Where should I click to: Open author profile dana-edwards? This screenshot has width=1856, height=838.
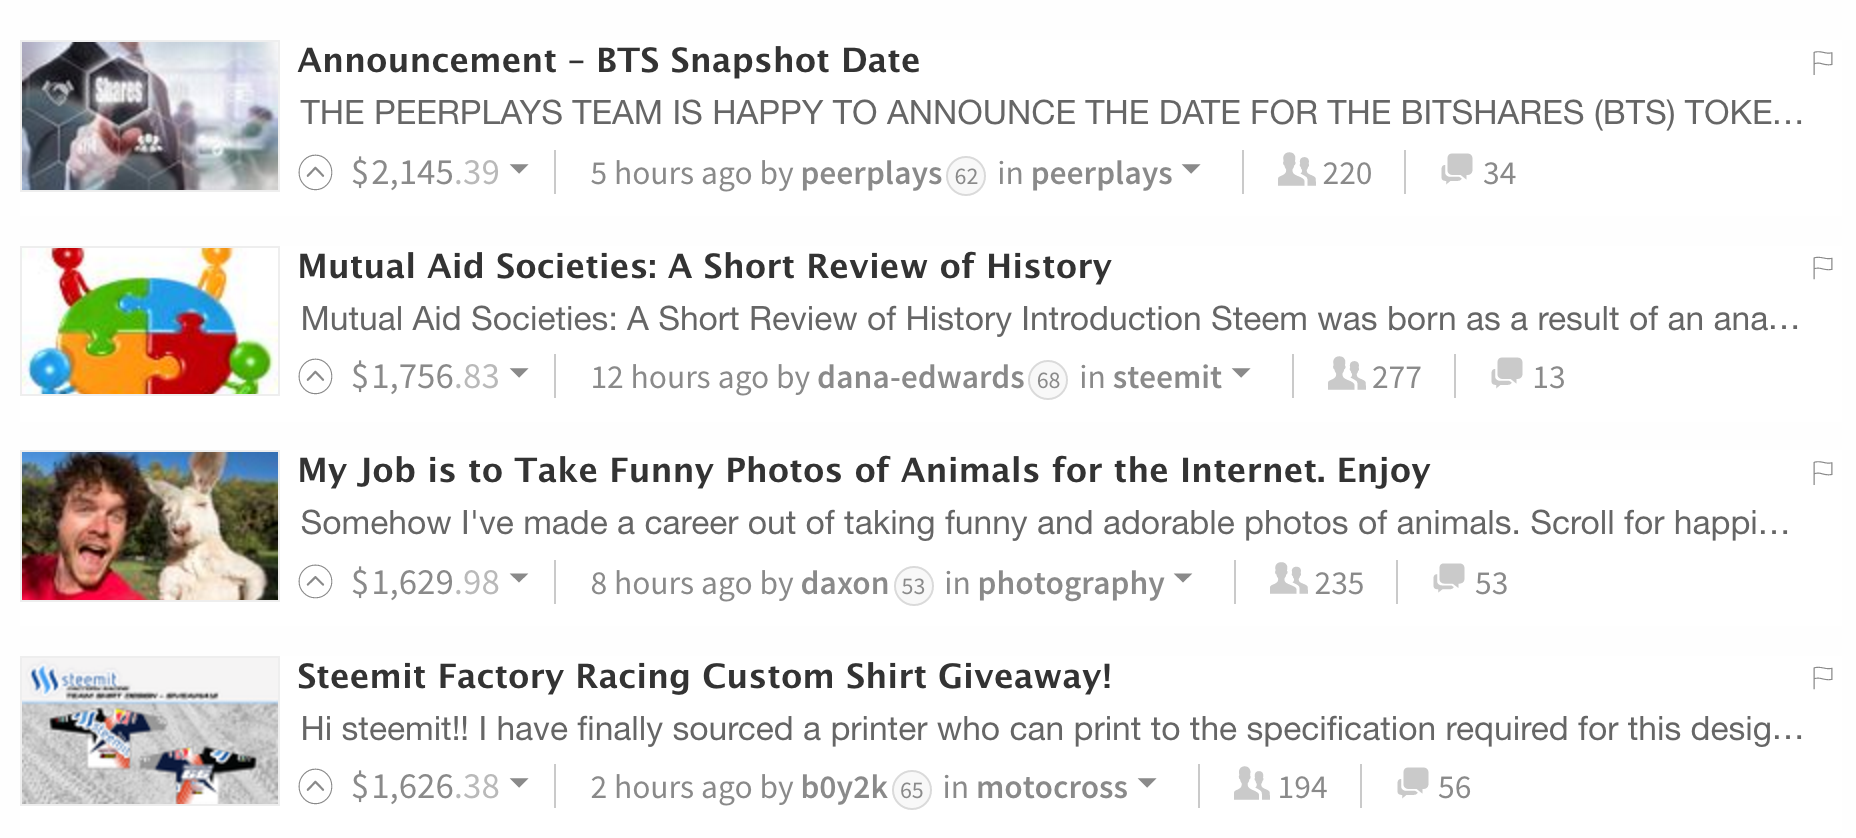point(921,377)
